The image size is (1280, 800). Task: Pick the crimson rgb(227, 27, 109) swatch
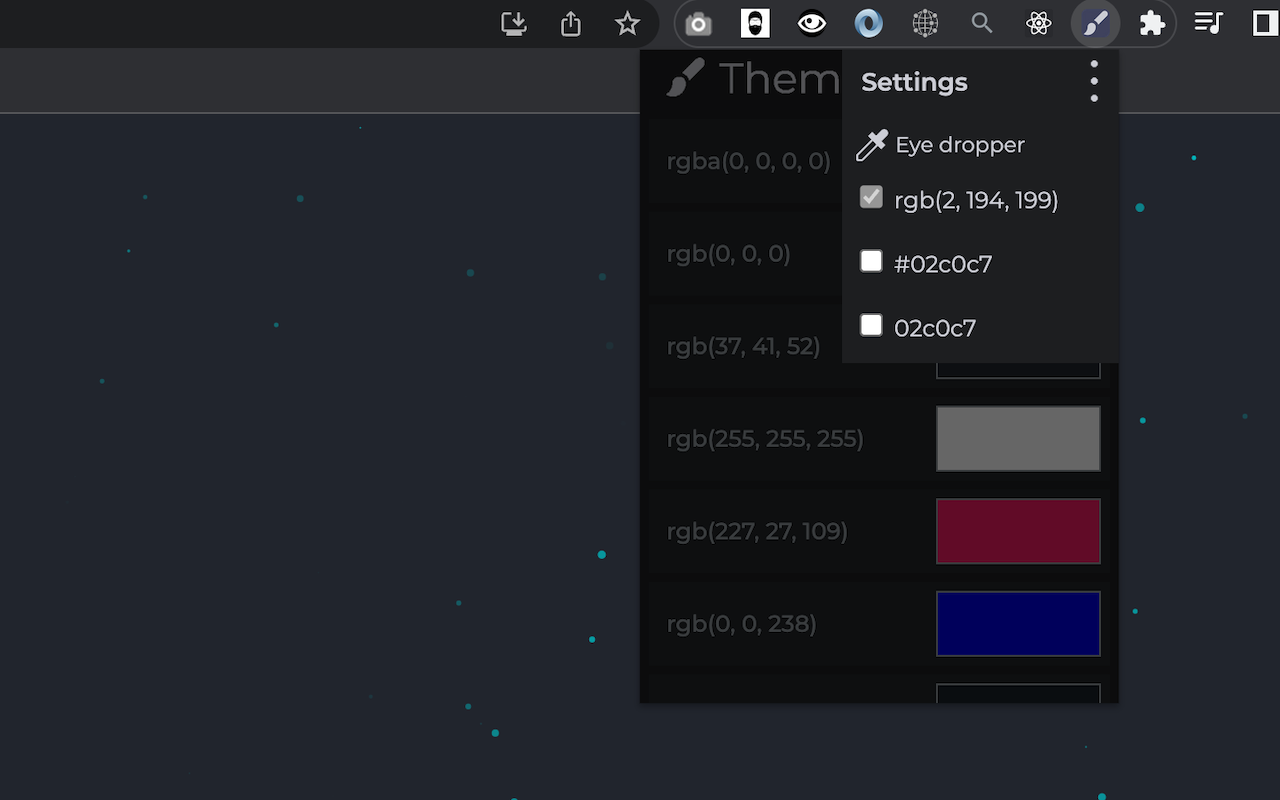(1018, 531)
